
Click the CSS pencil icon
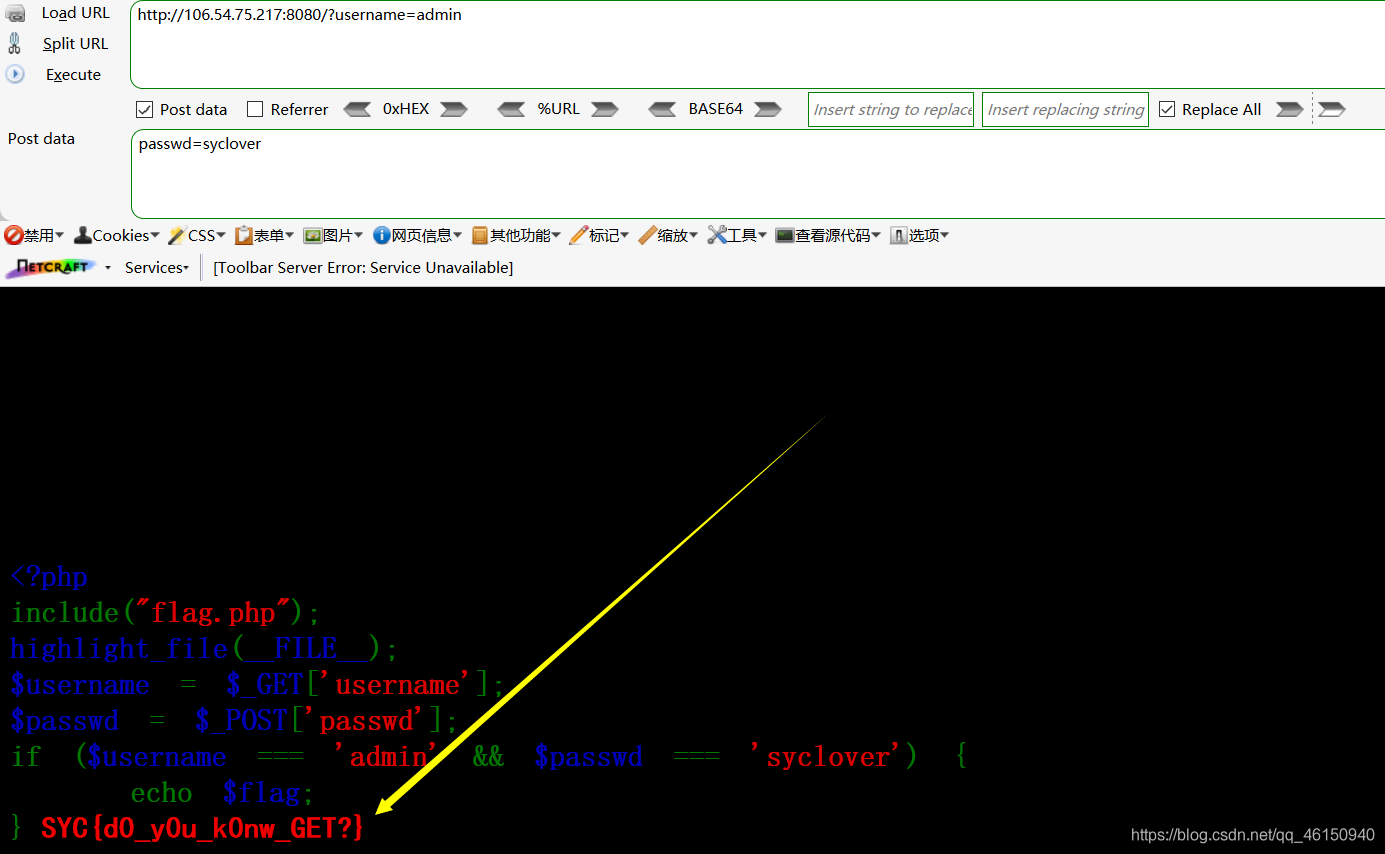177,235
